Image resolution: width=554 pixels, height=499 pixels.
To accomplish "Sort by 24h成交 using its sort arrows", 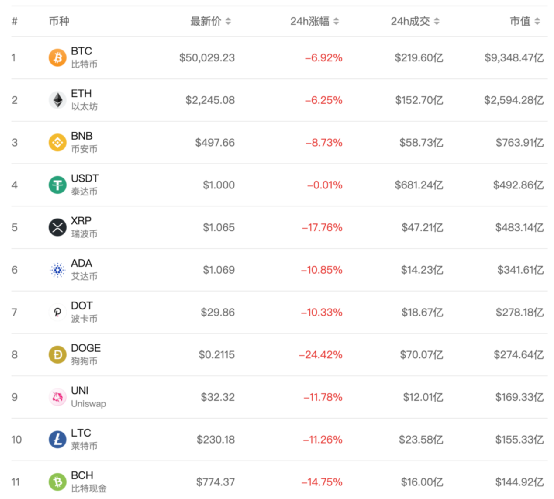I will coord(437,22).
